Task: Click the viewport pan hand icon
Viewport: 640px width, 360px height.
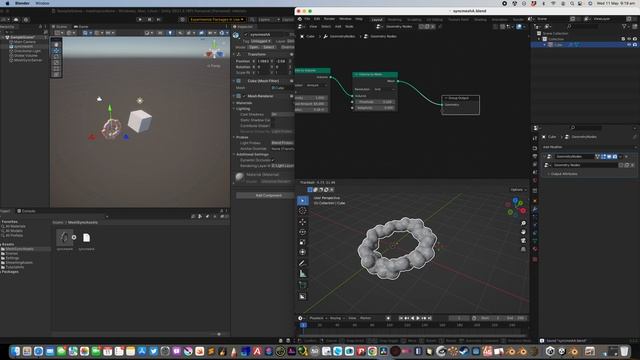Action: pyautogui.click(x=523, y=232)
